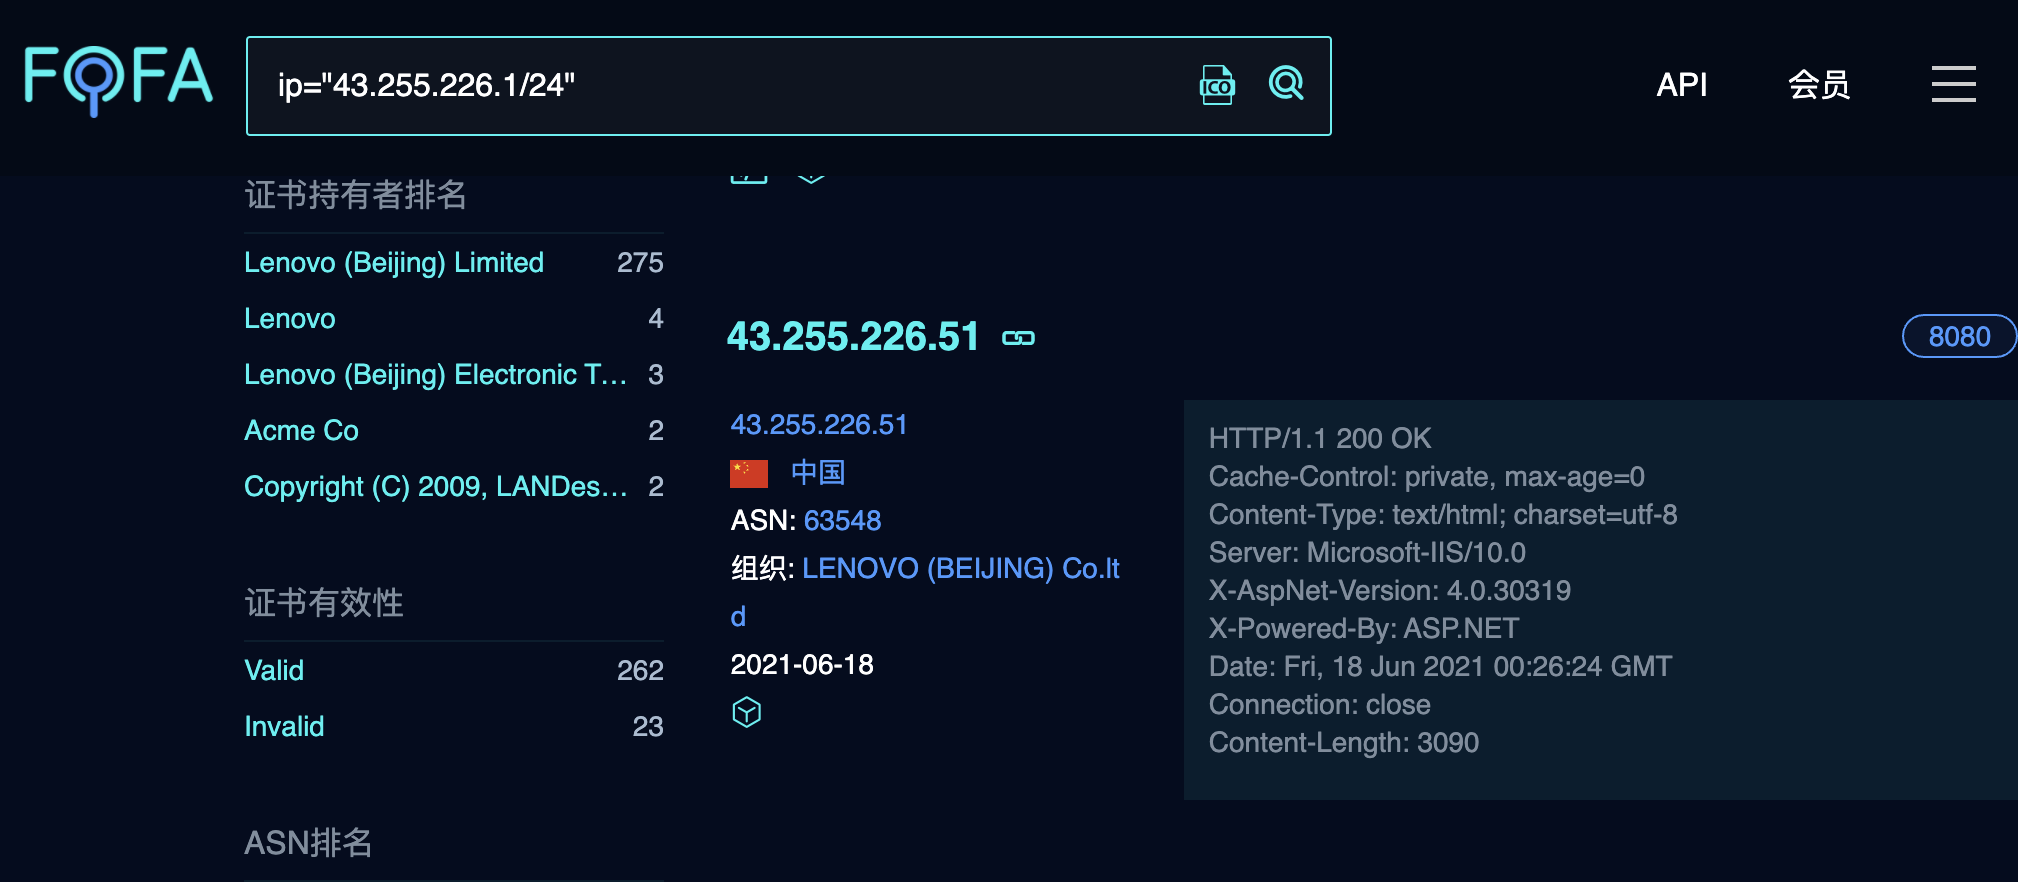Click link icon beside 43.255.226.51 heading
This screenshot has width=2018, height=882.
1018,338
